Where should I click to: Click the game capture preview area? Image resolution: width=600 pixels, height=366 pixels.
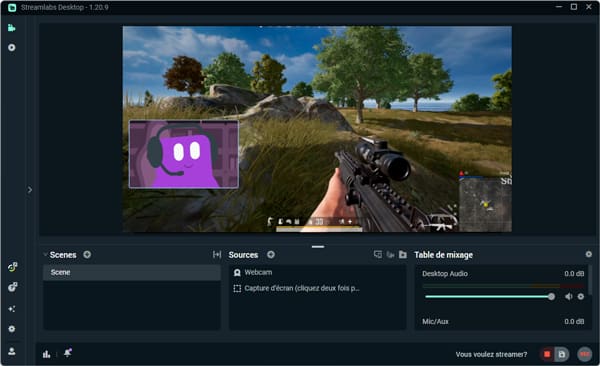click(x=317, y=129)
